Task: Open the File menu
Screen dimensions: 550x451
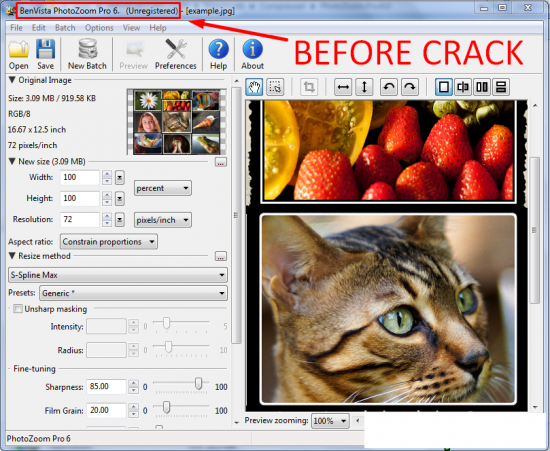Action: [16, 28]
